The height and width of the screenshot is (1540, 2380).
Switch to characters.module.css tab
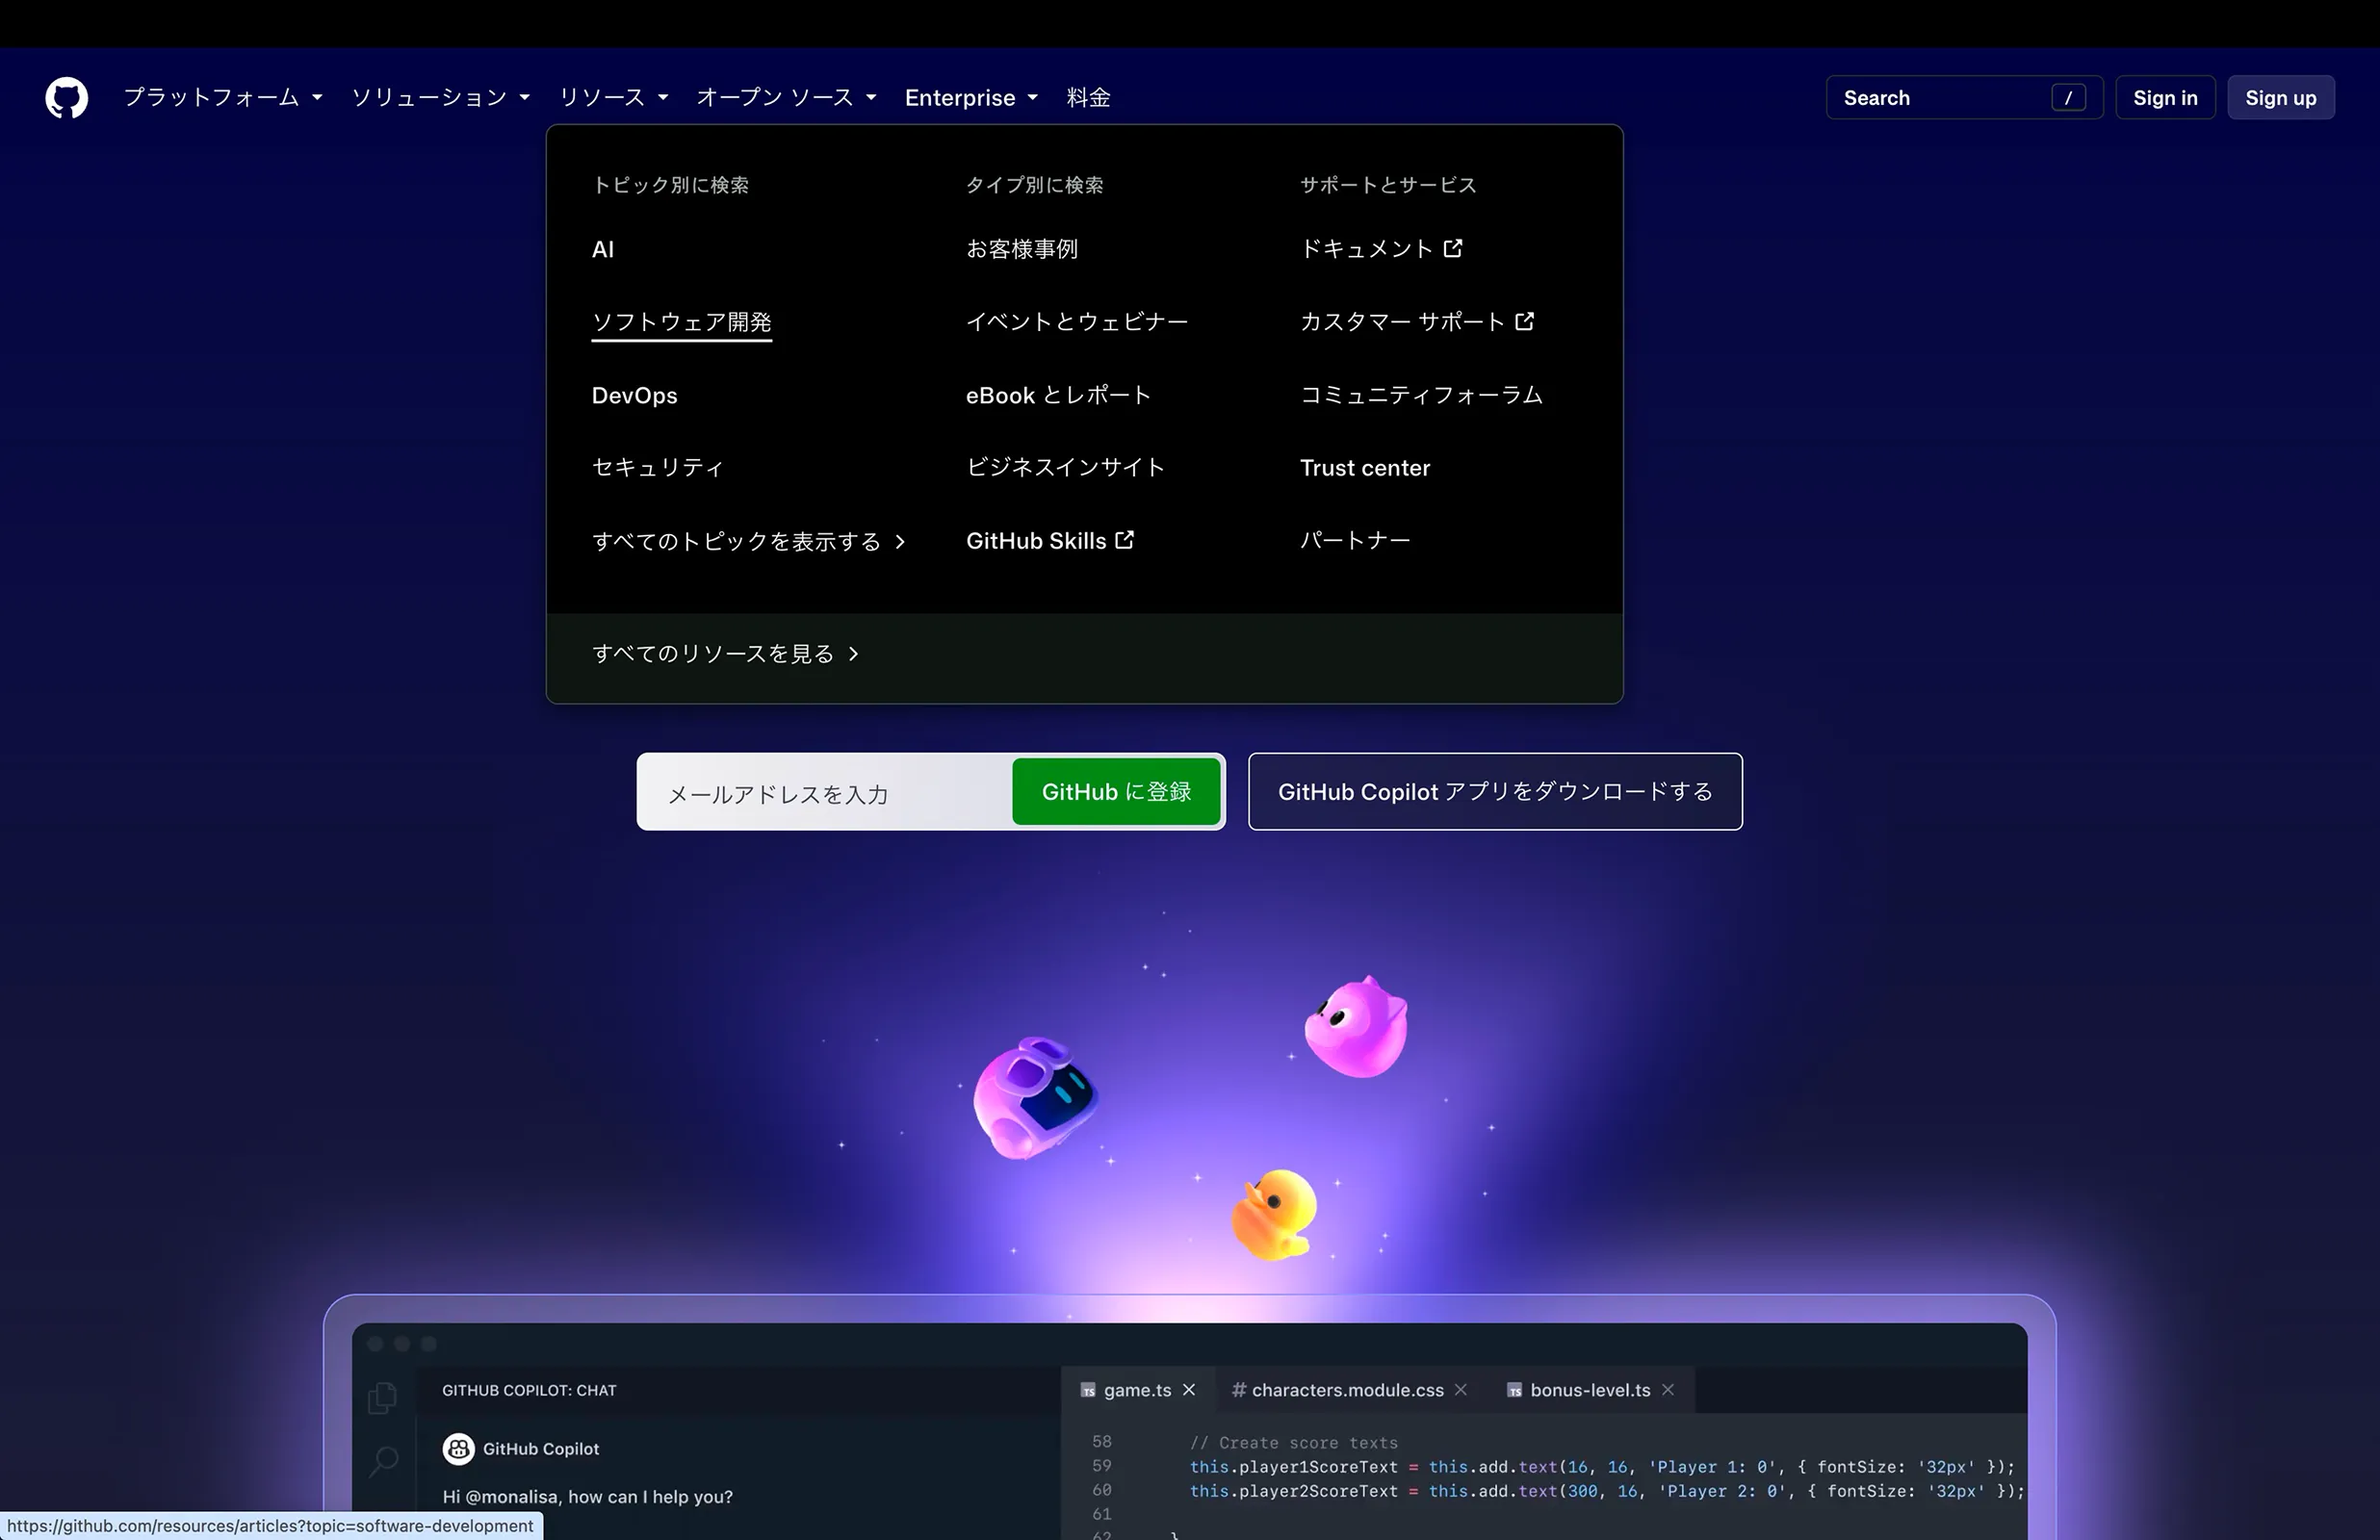[1347, 1390]
